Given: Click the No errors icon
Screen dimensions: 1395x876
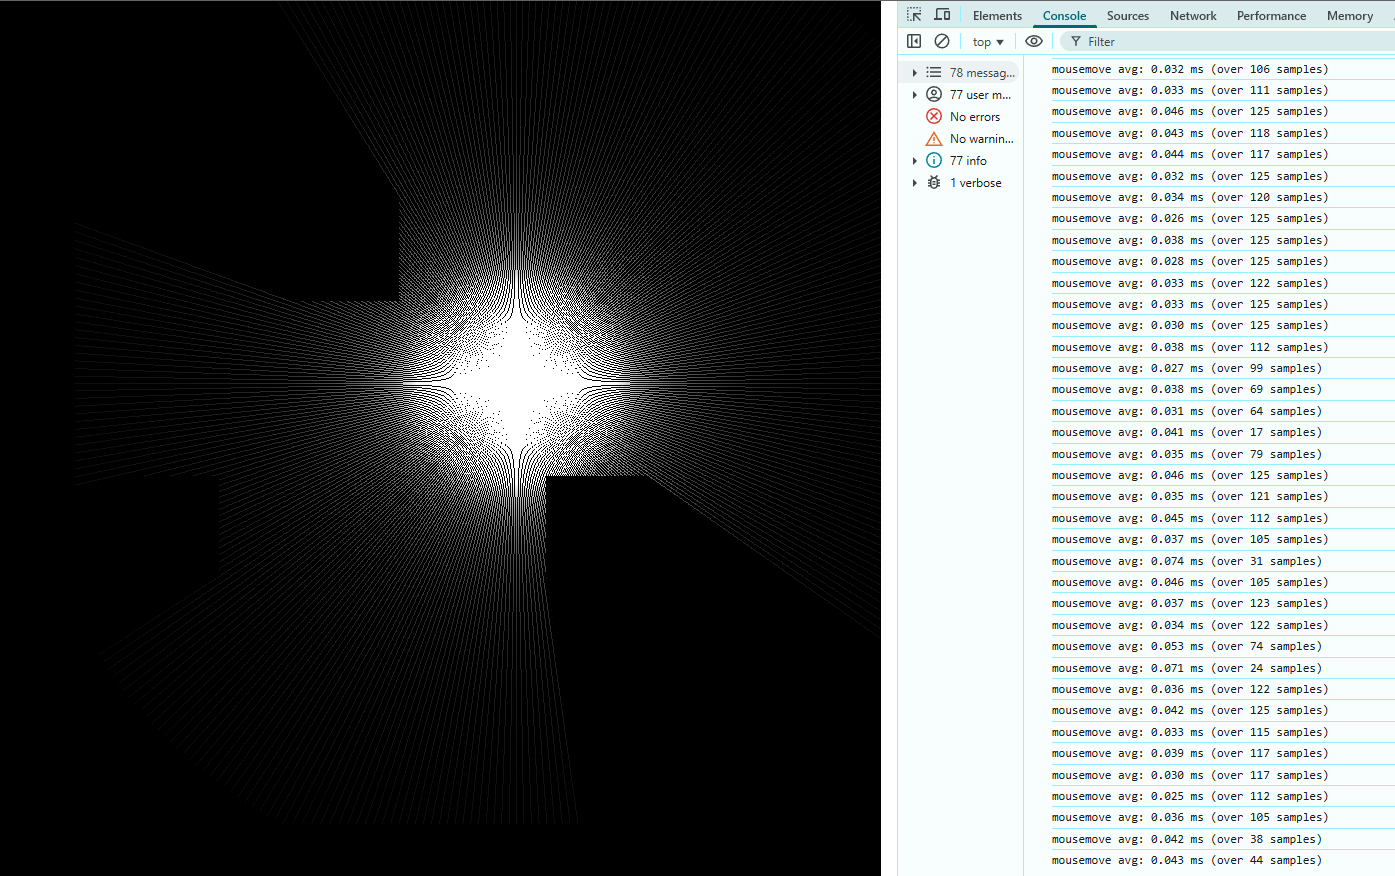Looking at the screenshot, I should (933, 116).
